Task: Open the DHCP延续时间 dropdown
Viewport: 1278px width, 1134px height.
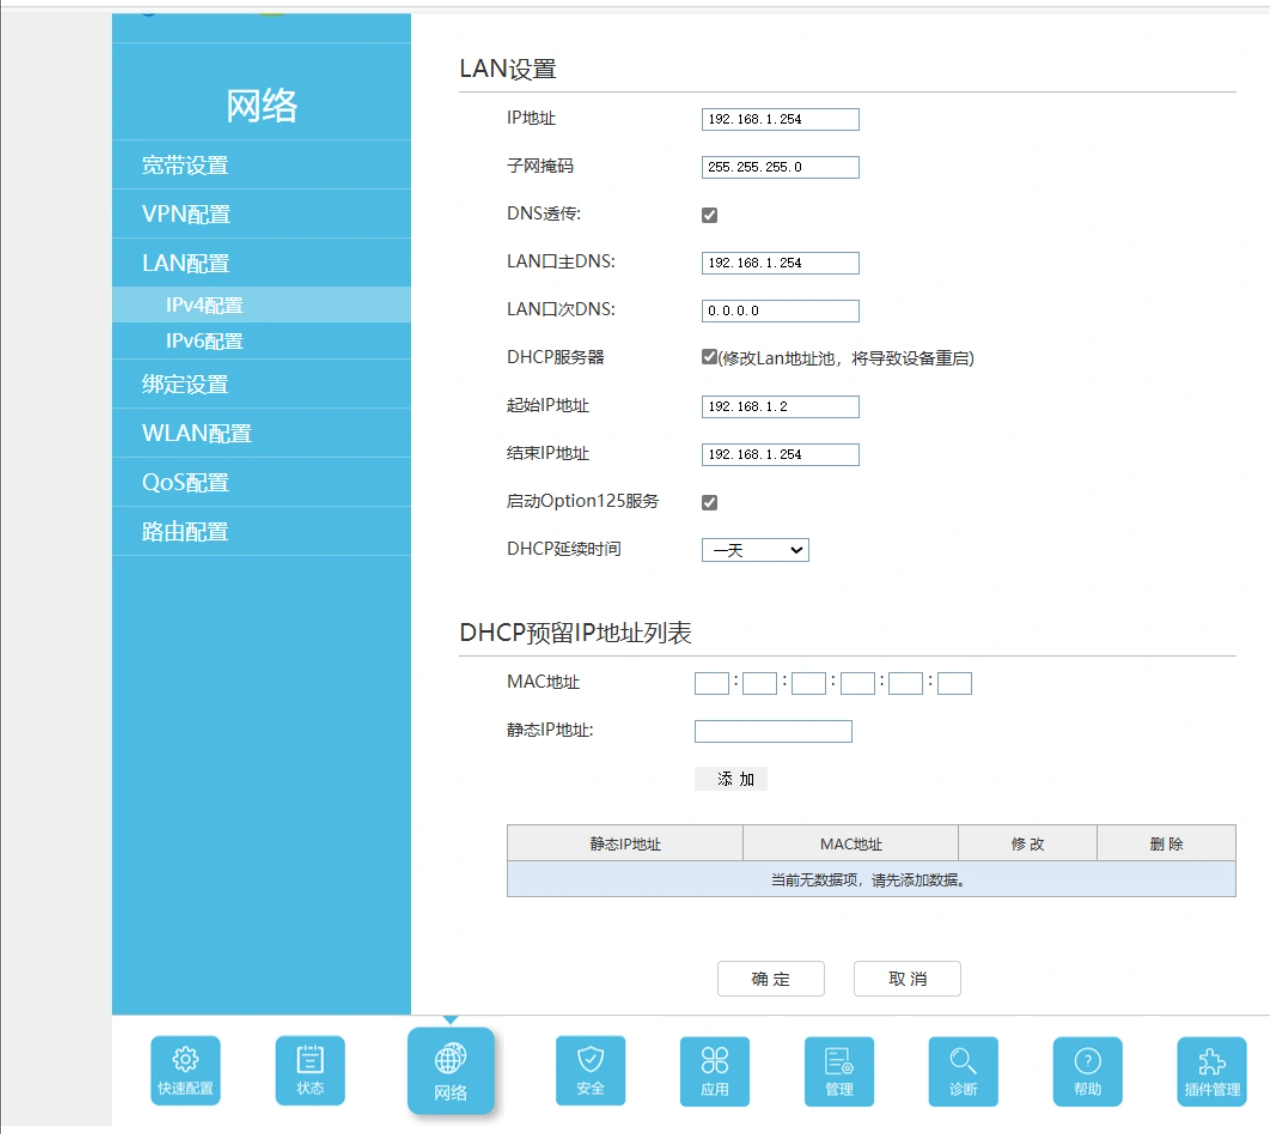Action: tap(755, 550)
